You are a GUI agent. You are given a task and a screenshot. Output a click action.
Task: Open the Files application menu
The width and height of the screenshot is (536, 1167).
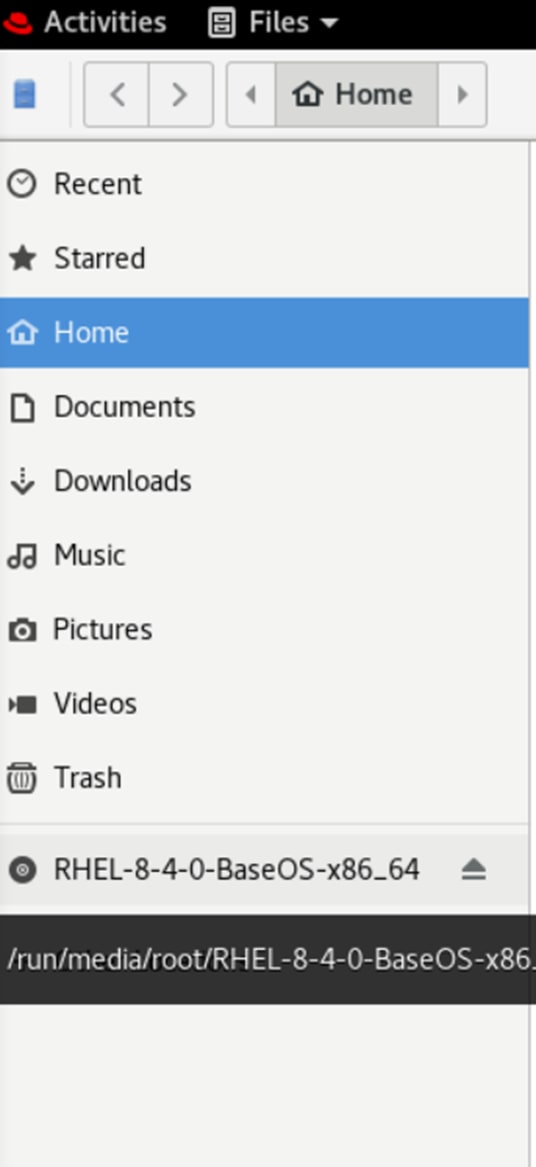click(x=272, y=22)
